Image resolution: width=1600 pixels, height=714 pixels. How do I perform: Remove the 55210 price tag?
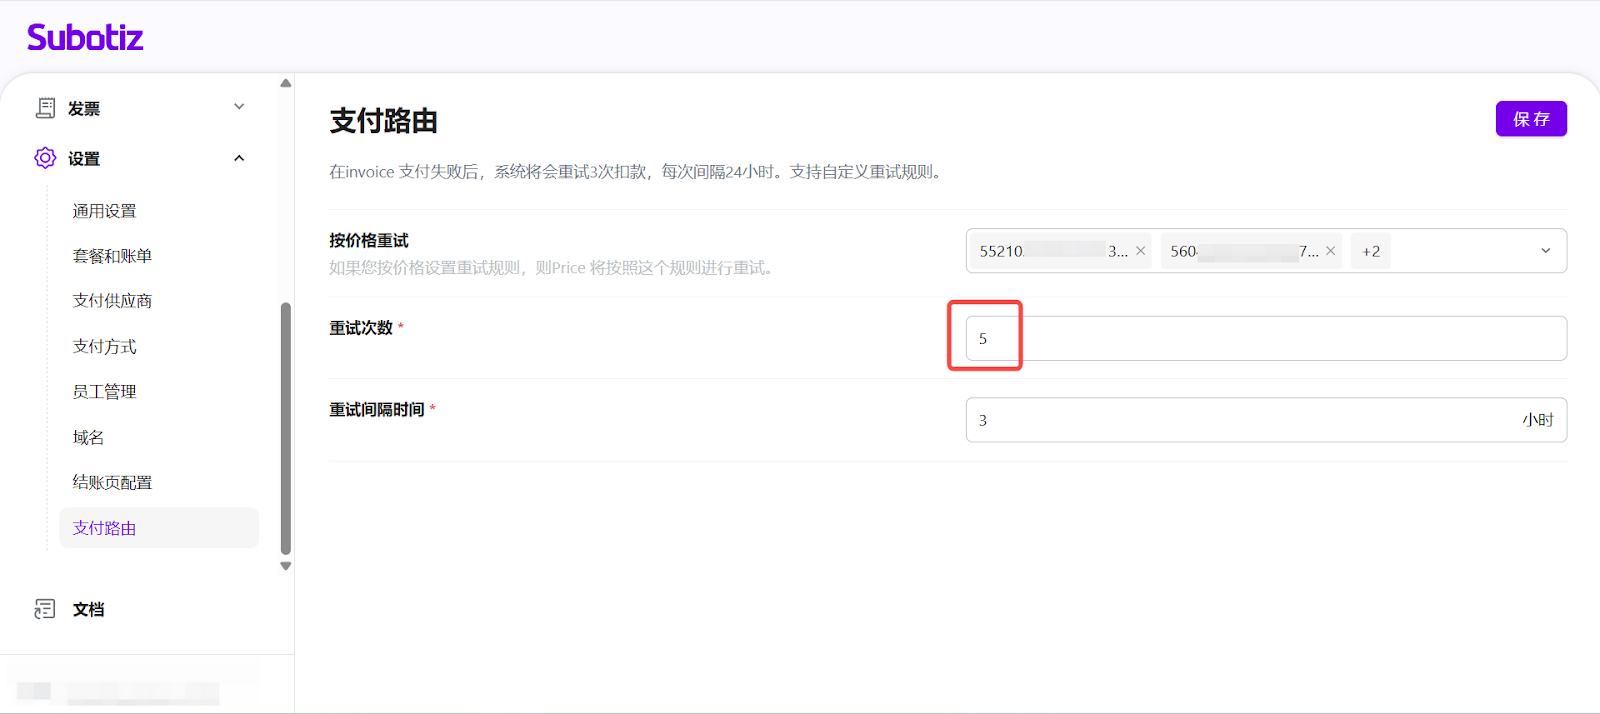1140,251
